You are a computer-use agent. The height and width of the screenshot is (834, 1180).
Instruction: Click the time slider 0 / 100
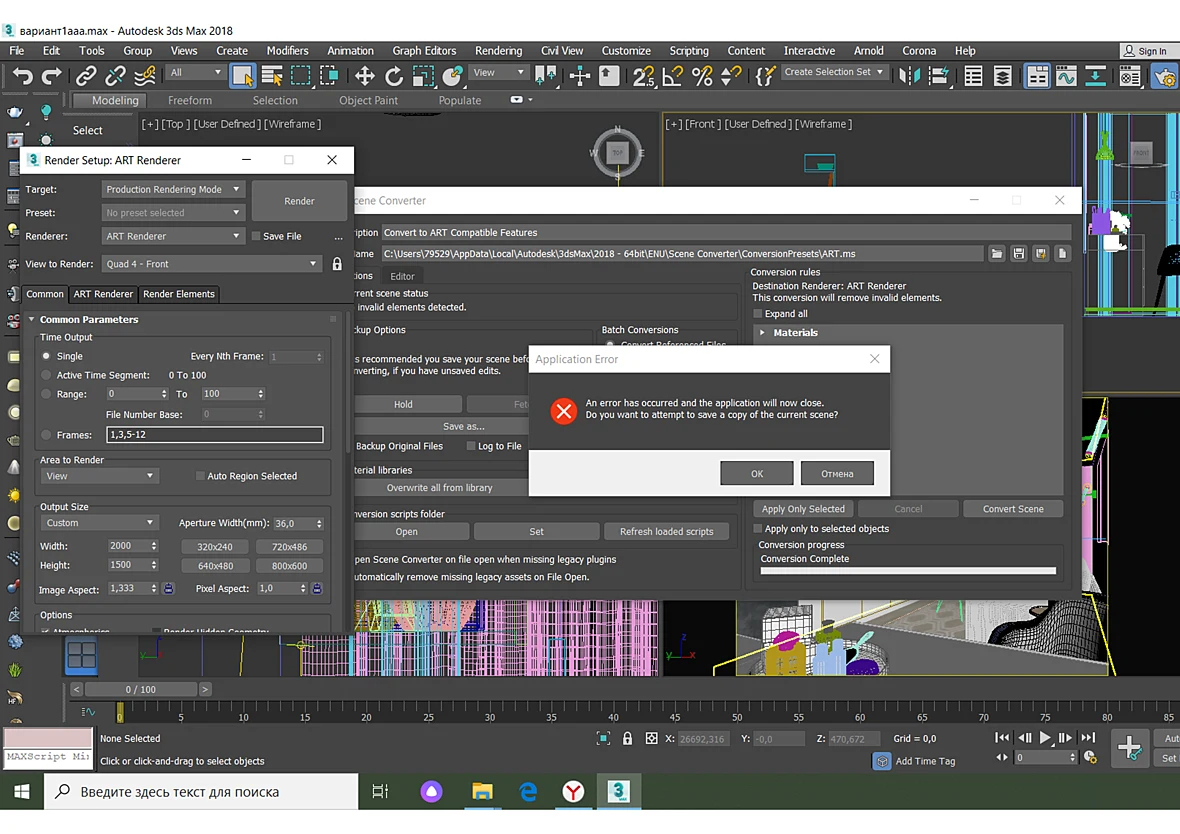[141, 689]
